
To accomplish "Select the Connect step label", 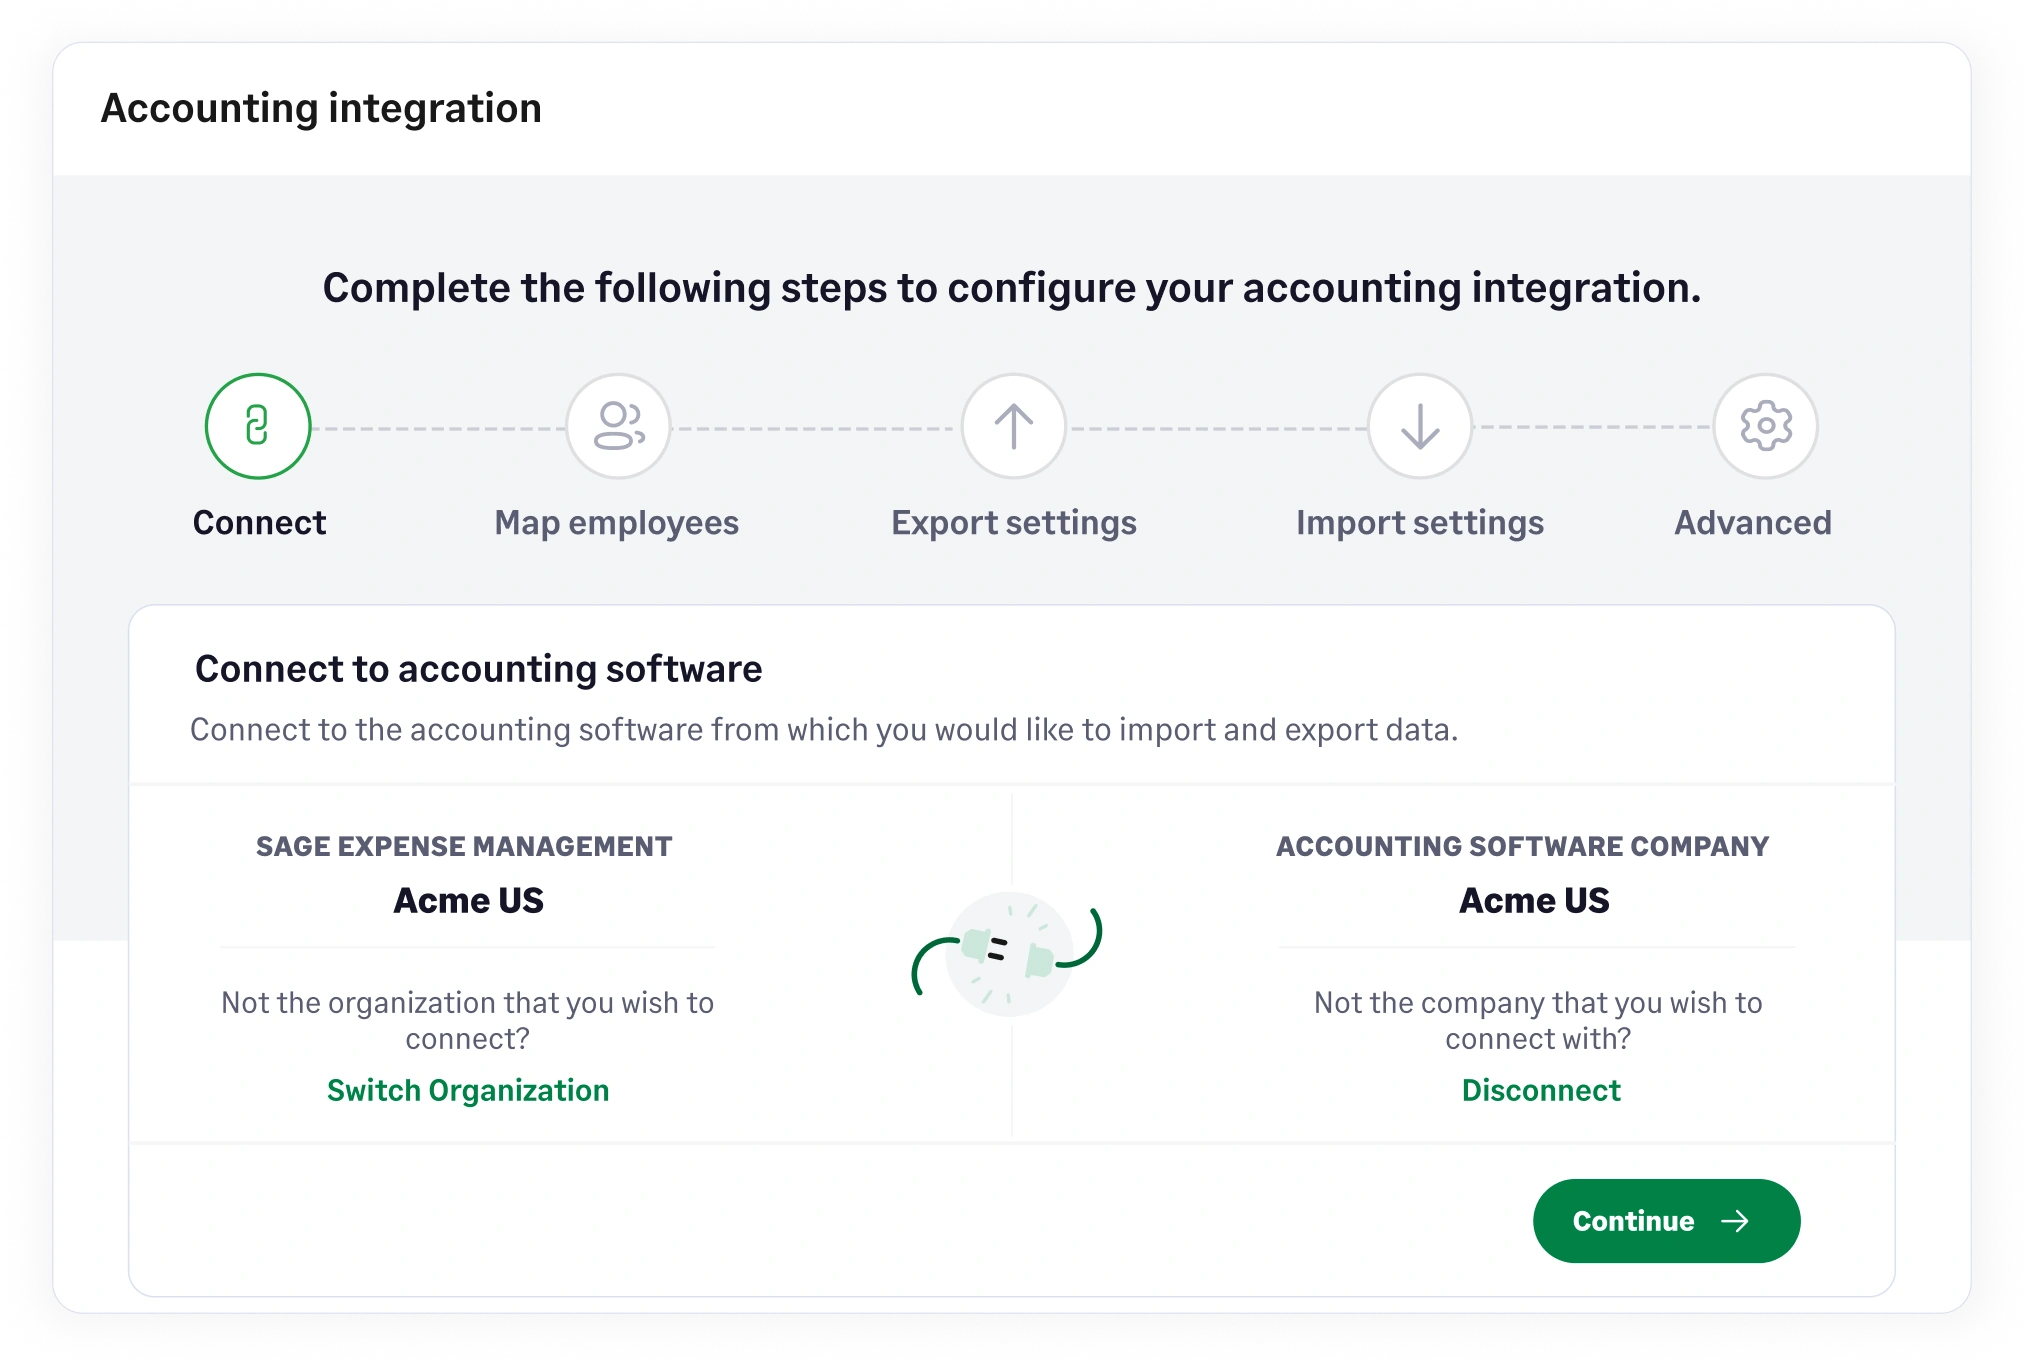I will [259, 521].
